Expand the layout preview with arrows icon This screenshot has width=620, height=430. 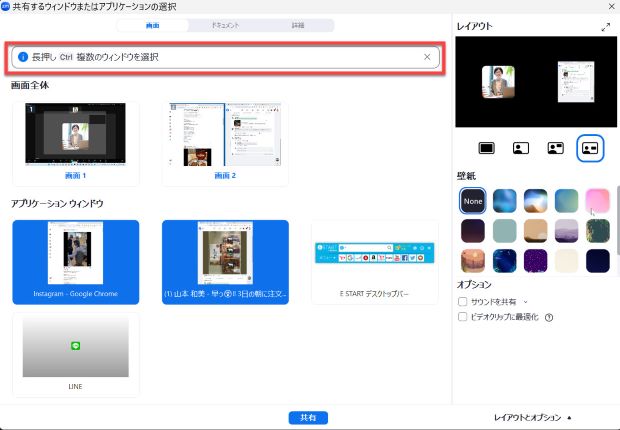click(605, 27)
